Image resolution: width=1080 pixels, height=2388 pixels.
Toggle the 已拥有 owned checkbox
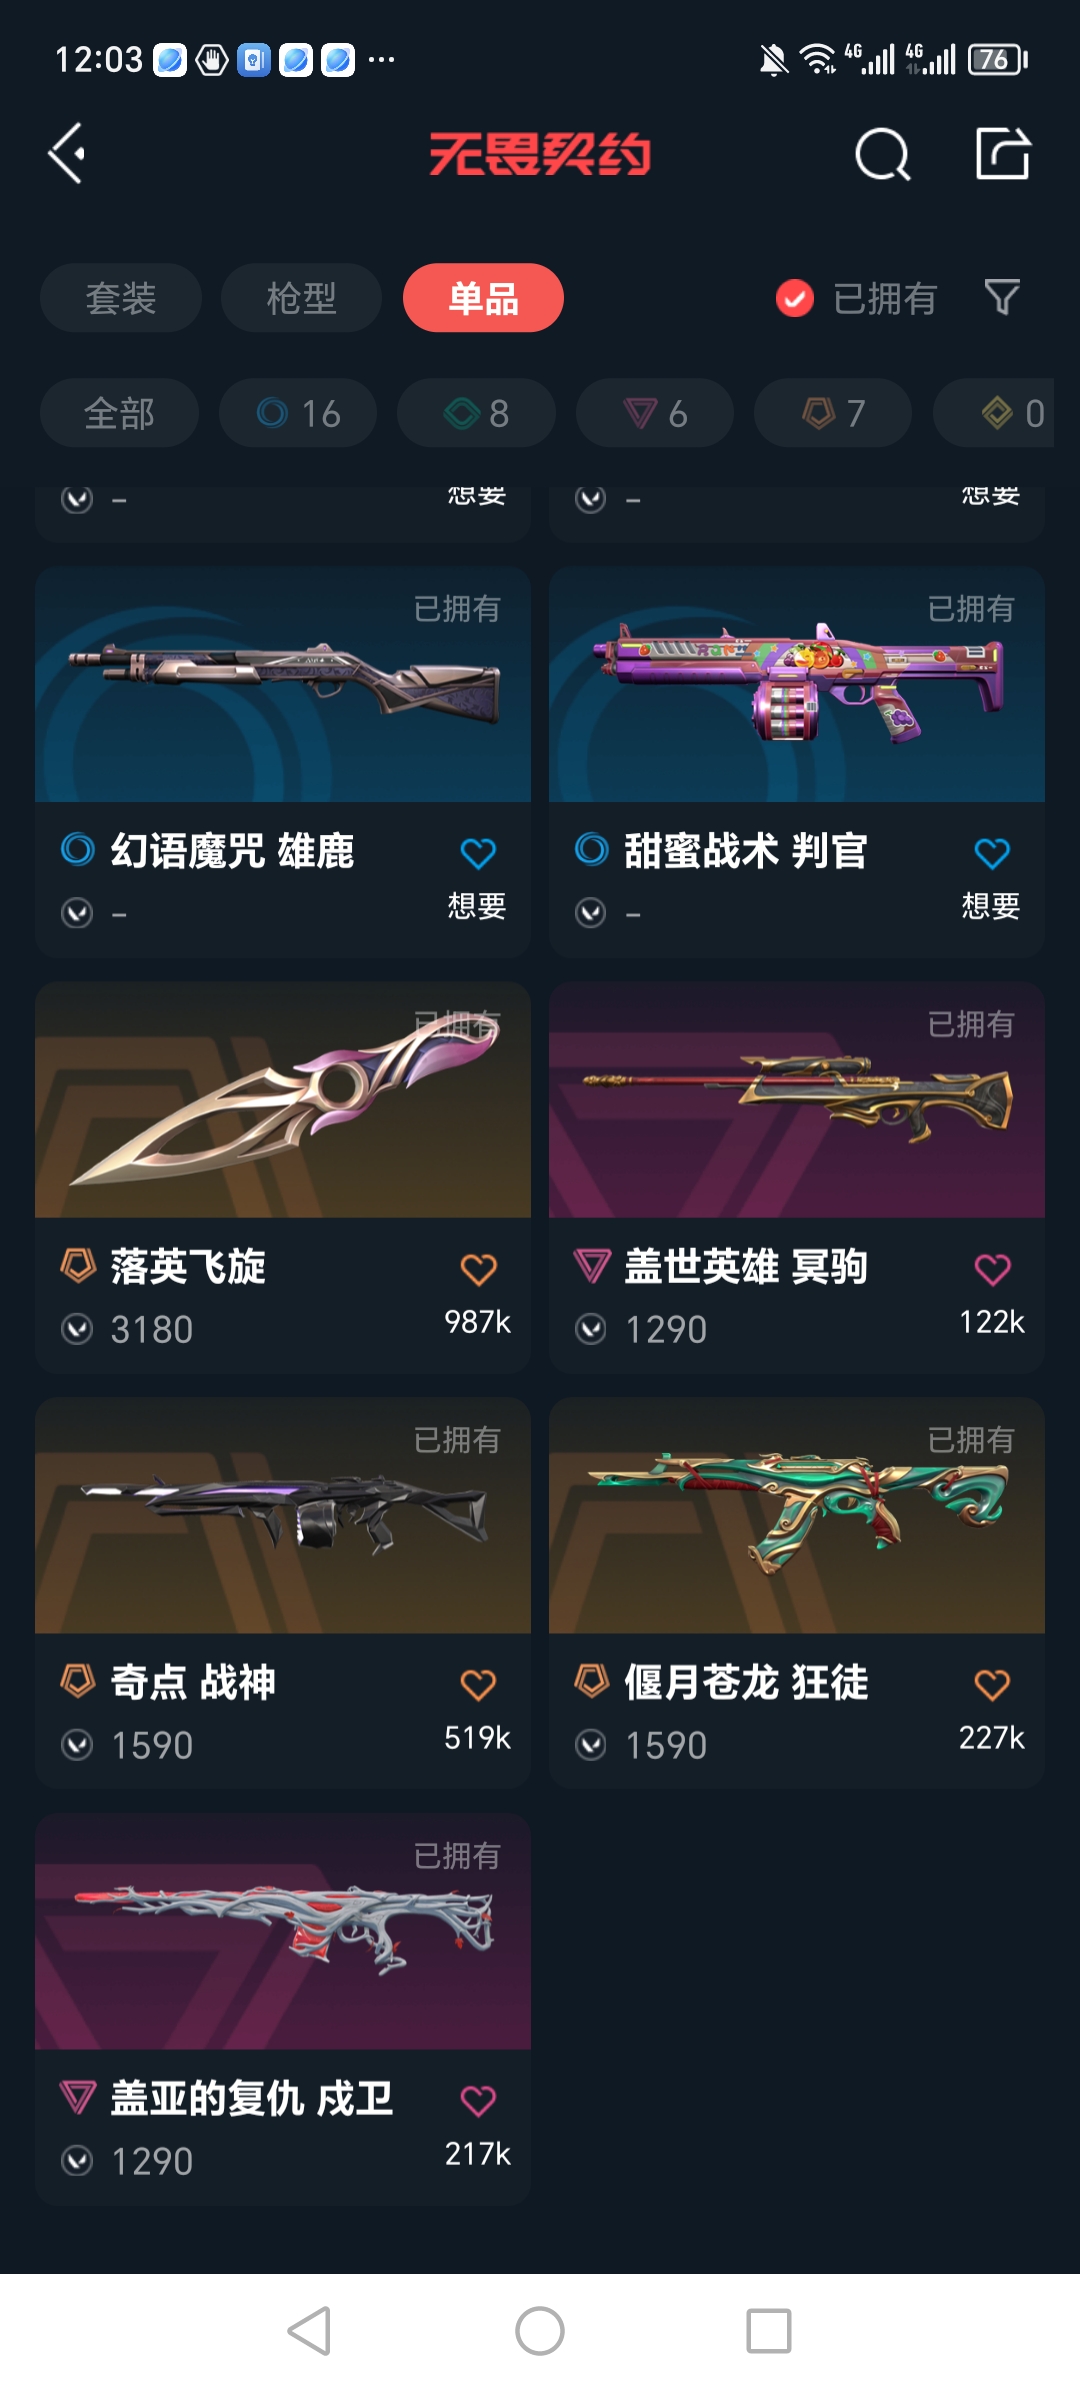pyautogui.click(x=795, y=298)
